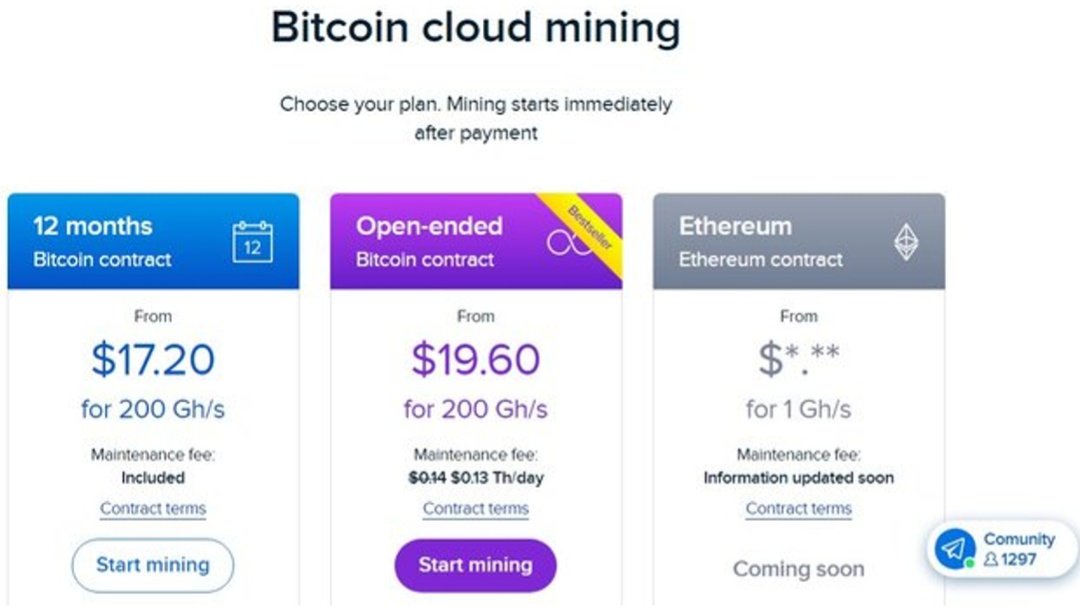Click the Bitcoin cloud mining heading

(476, 28)
